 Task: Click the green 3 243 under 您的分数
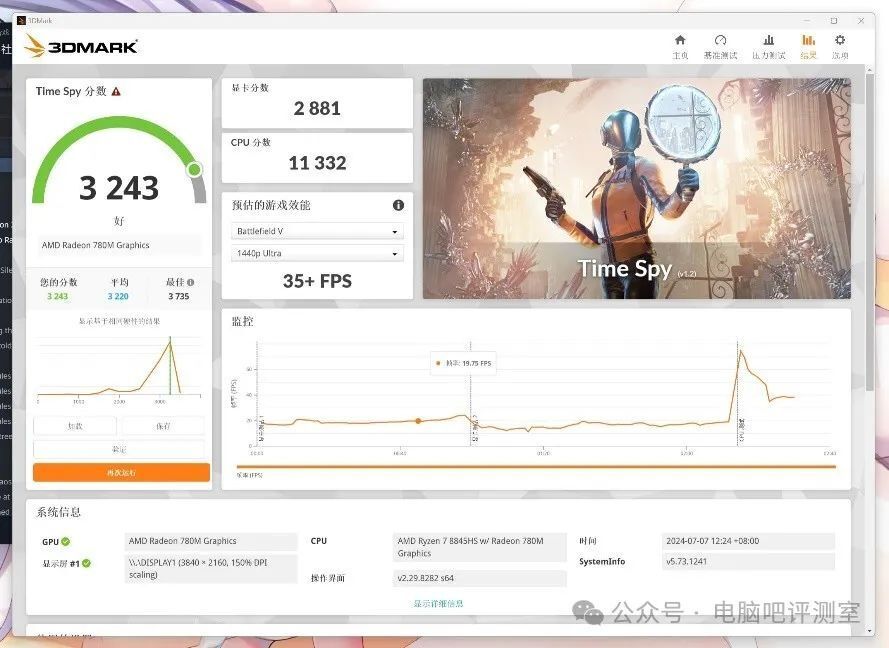[x=57, y=297]
